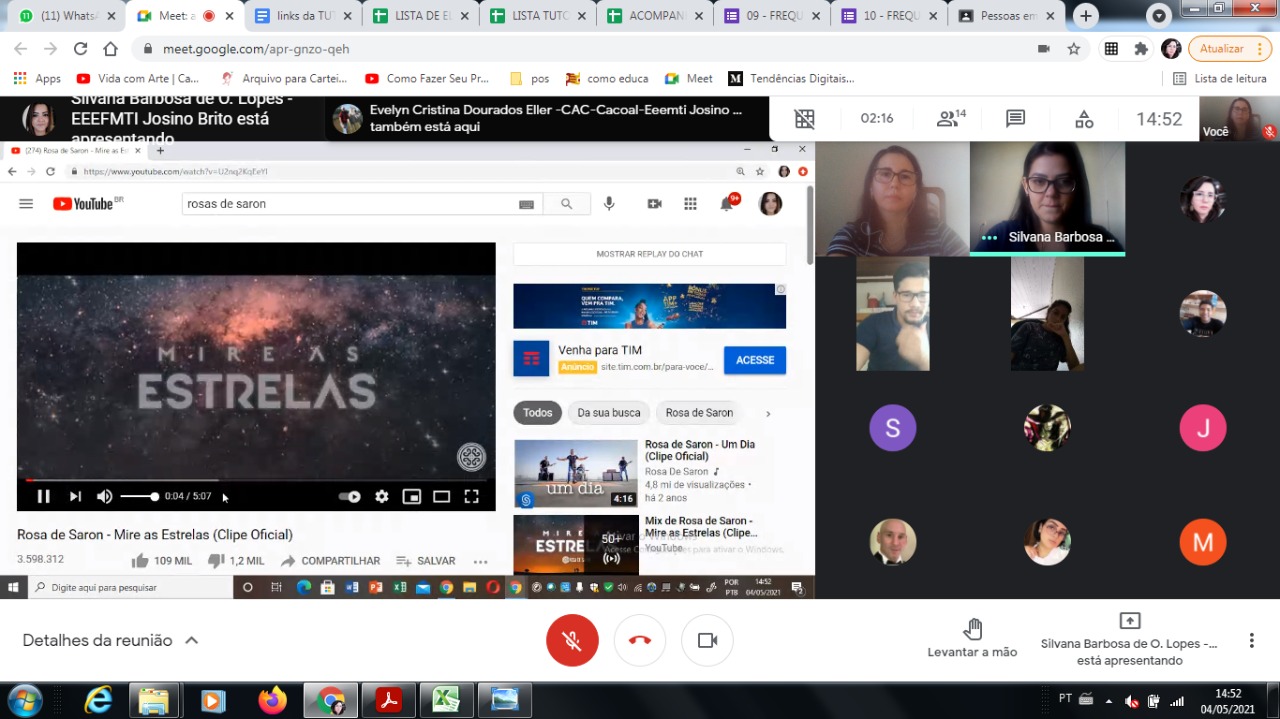
Task: Skip to next YouTube video
Action: pyautogui.click(x=75, y=496)
